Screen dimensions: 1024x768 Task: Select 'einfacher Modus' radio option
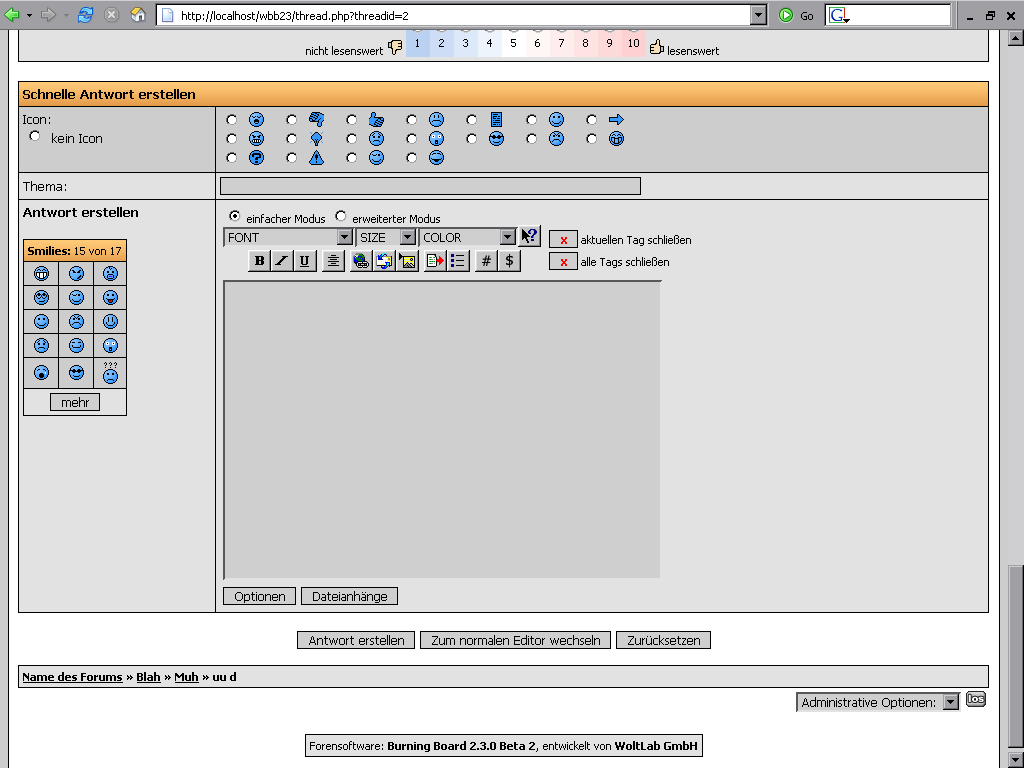pos(235,216)
